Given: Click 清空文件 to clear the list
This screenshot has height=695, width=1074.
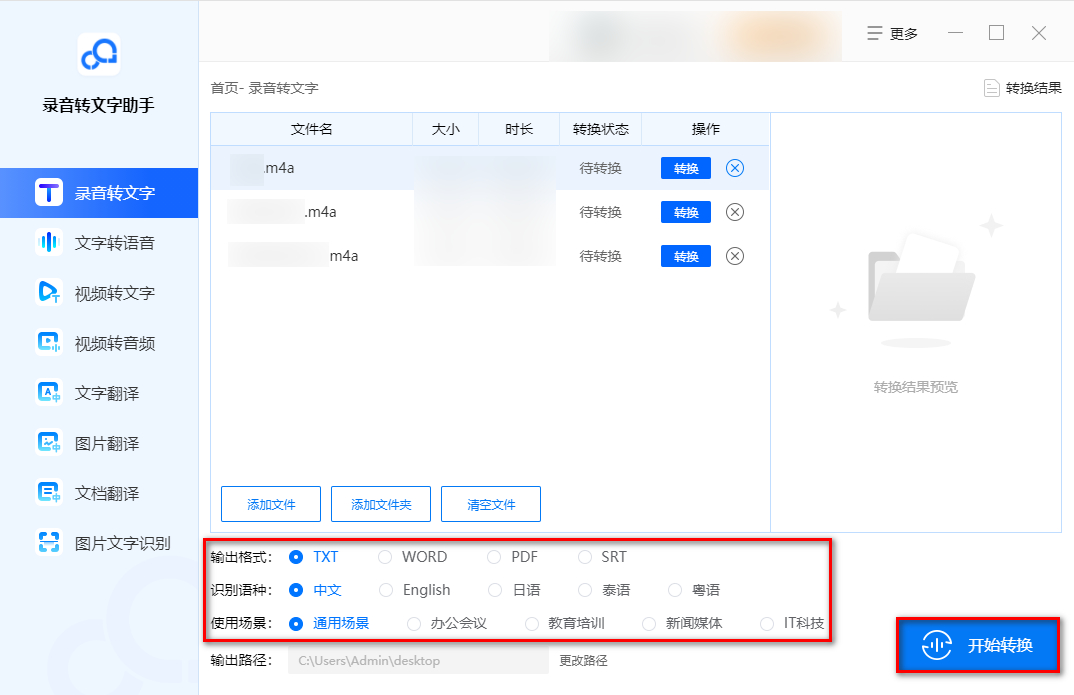Looking at the screenshot, I should [x=491, y=505].
